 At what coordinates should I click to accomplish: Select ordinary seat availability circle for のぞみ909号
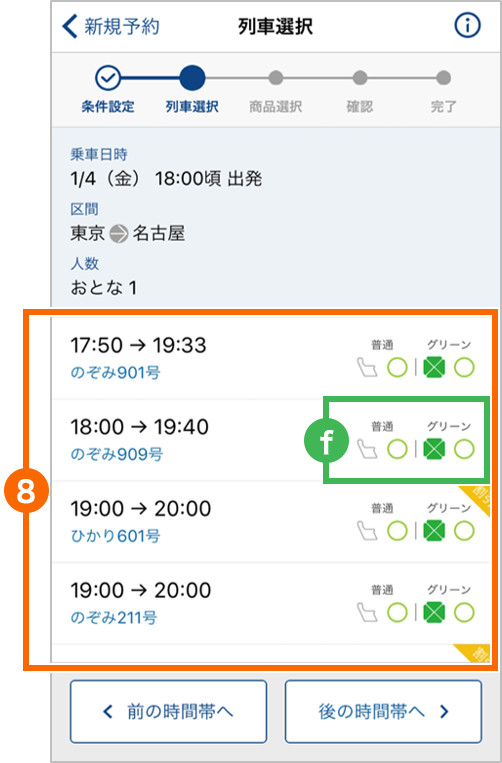397,450
